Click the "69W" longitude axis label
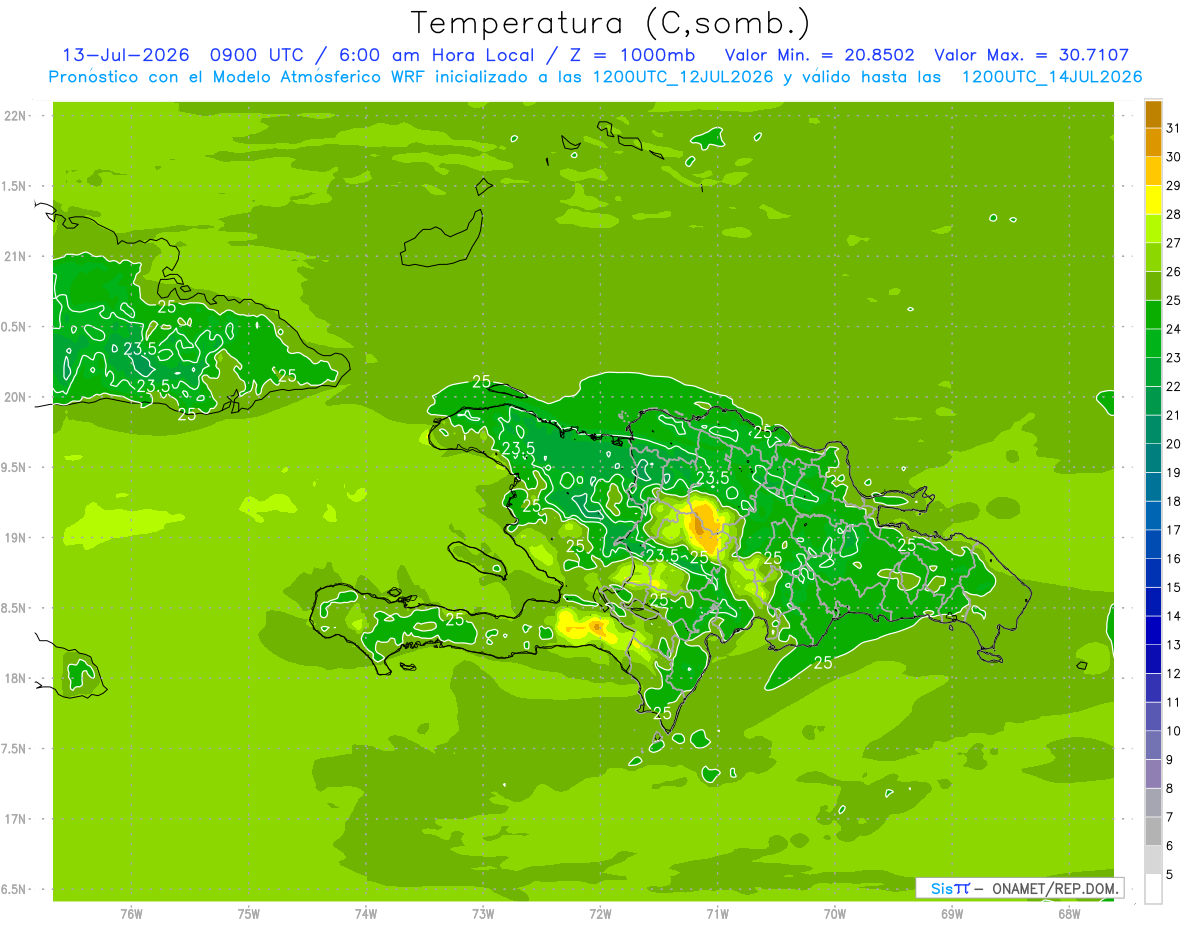This screenshot has width=1200, height=927. click(x=952, y=914)
